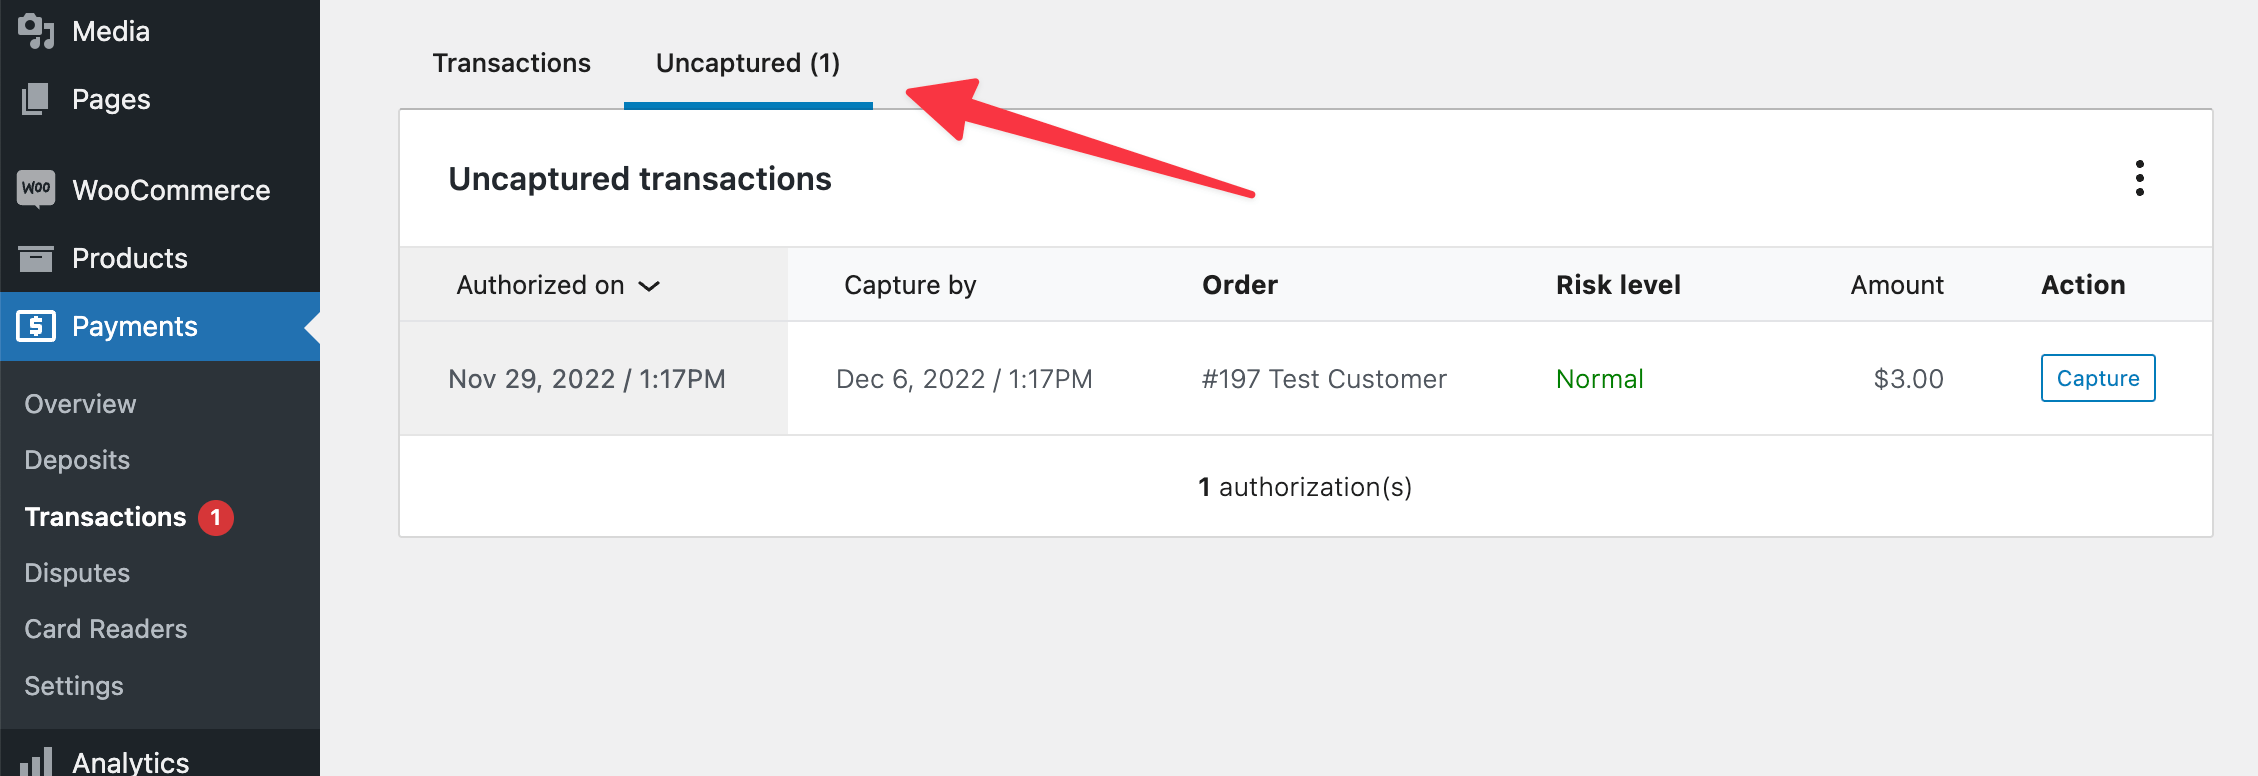Go to the Deposits page
This screenshot has height=776, width=2258.
pyautogui.click(x=75, y=460)
